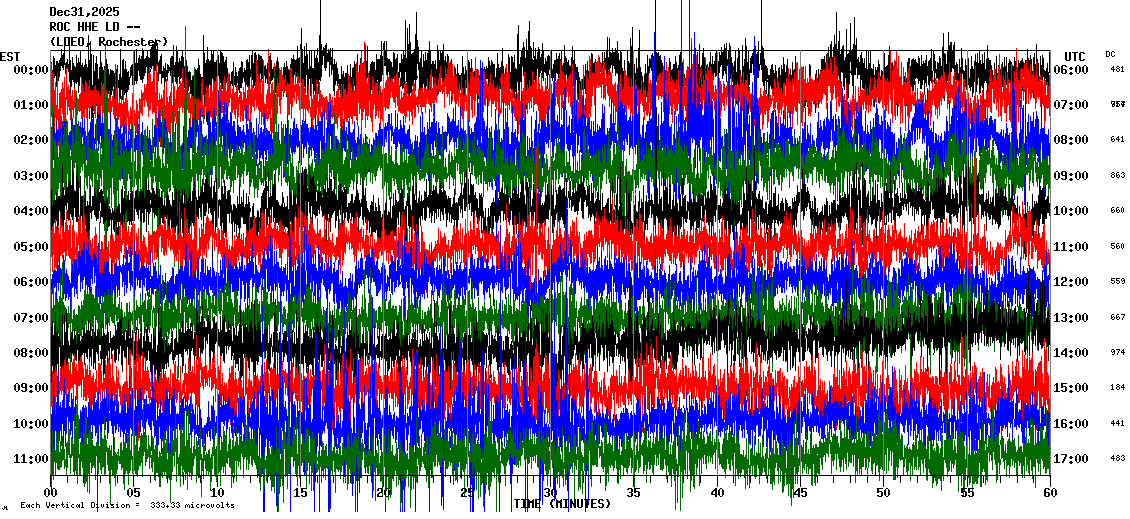Click the Dec31,2025 date heading

tap(84, 12)
